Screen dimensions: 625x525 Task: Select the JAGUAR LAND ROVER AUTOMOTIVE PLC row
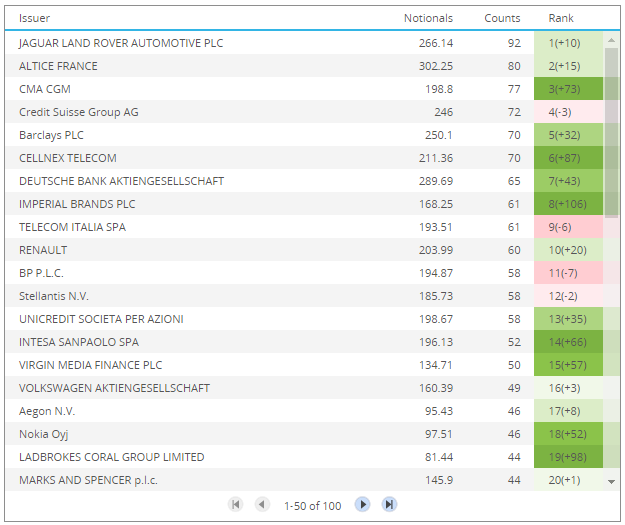305,43
